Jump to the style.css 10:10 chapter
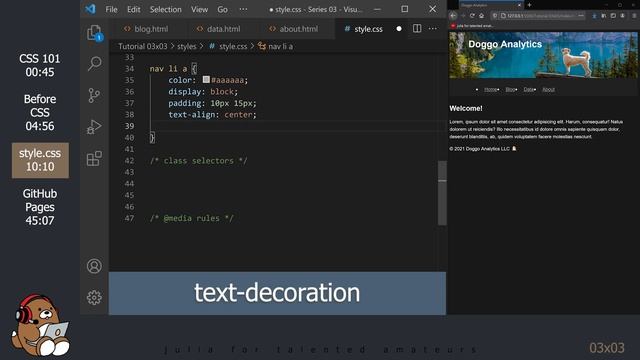 (40, 160)
